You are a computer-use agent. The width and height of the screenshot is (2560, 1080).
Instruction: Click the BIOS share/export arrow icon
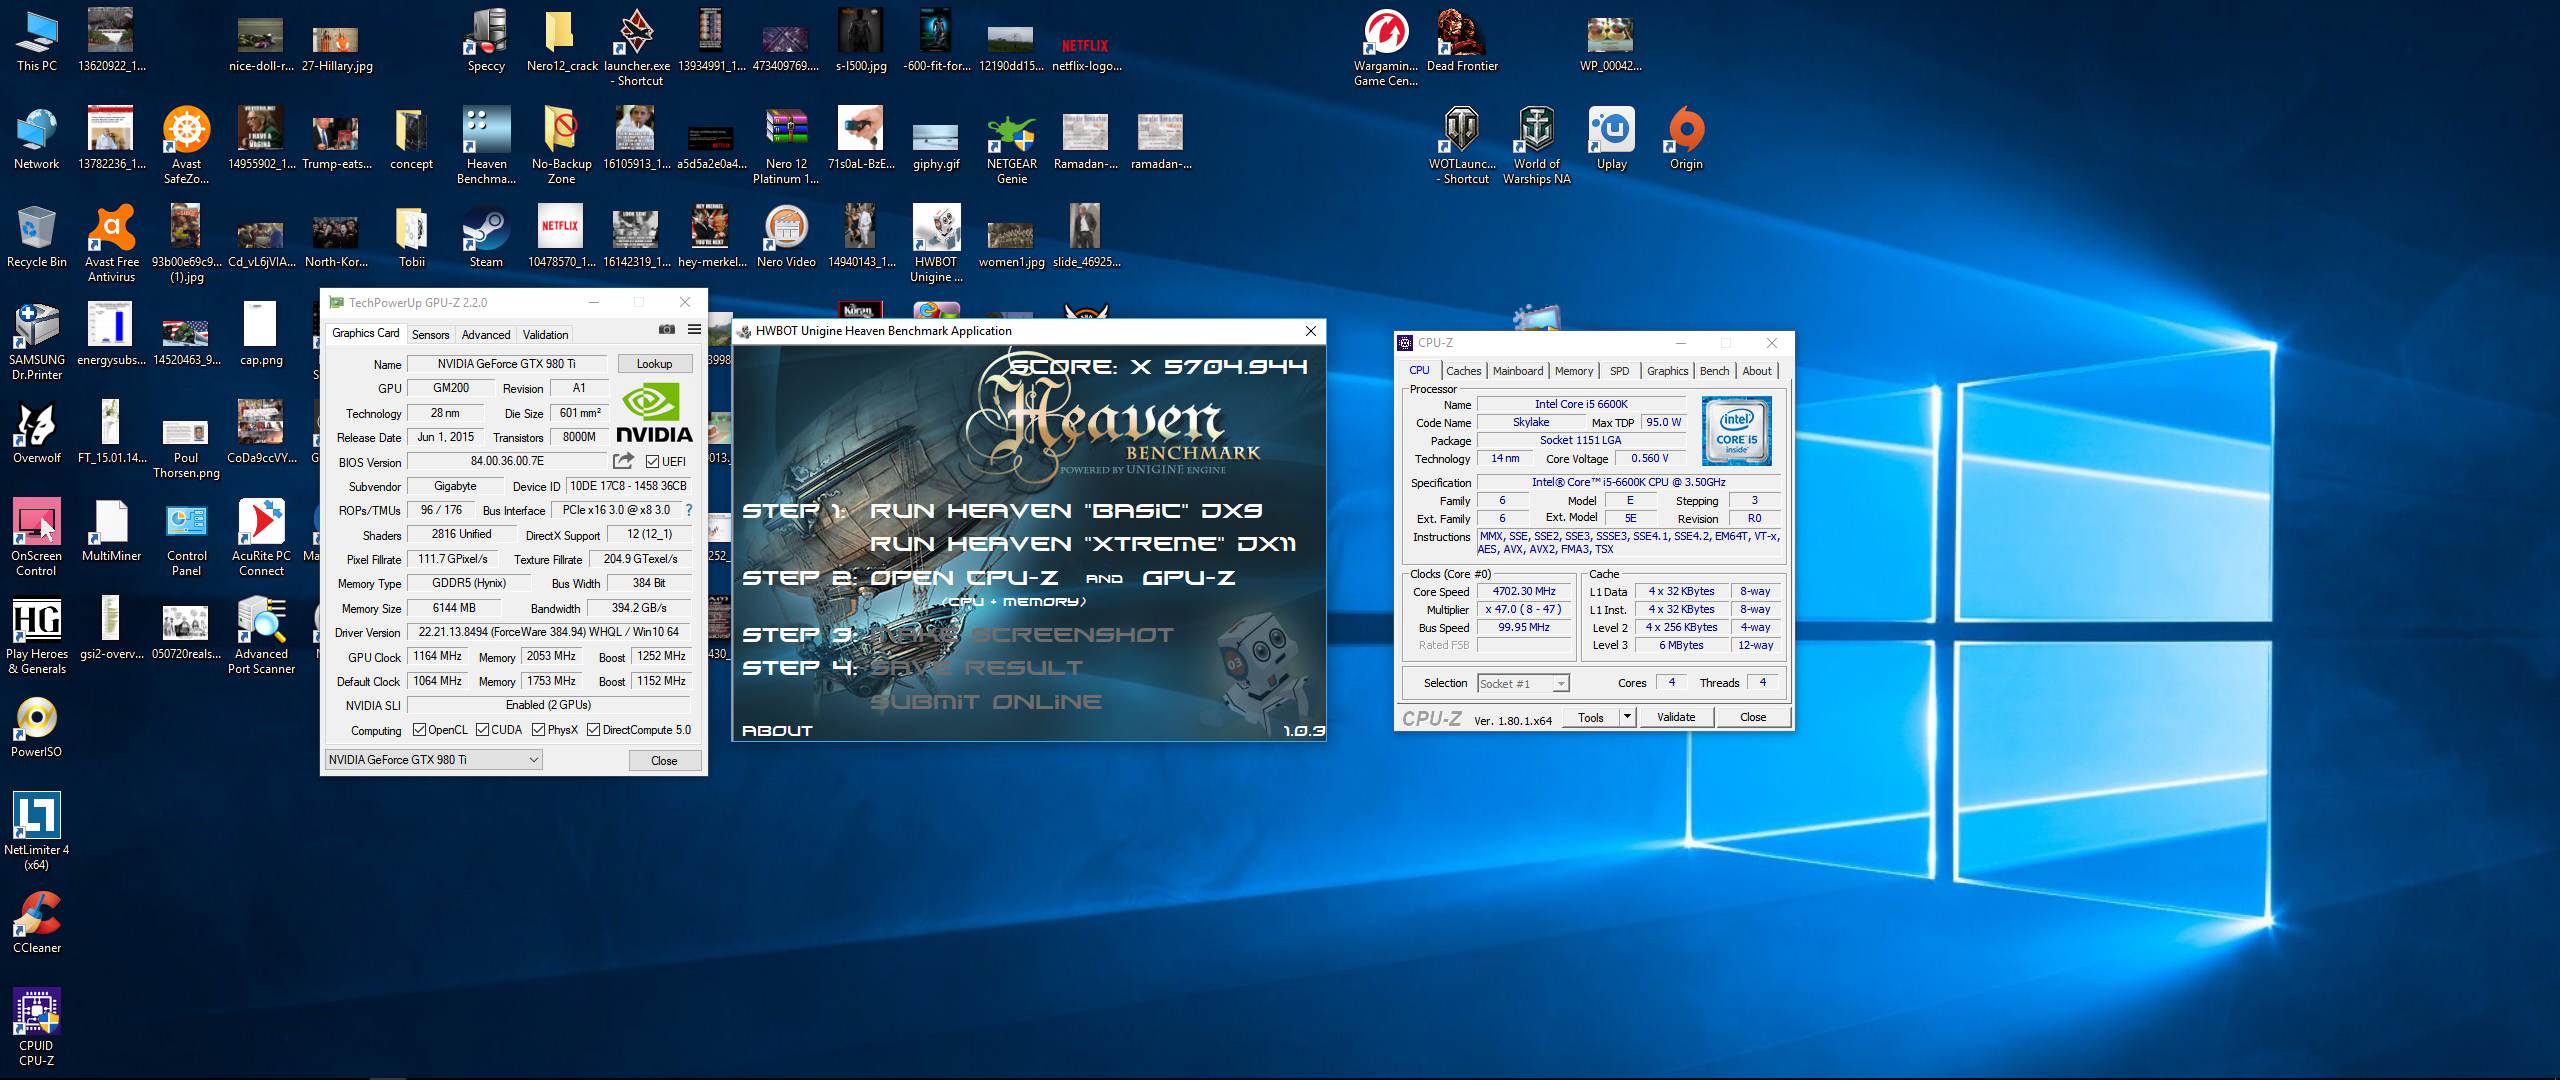point(623,461)
